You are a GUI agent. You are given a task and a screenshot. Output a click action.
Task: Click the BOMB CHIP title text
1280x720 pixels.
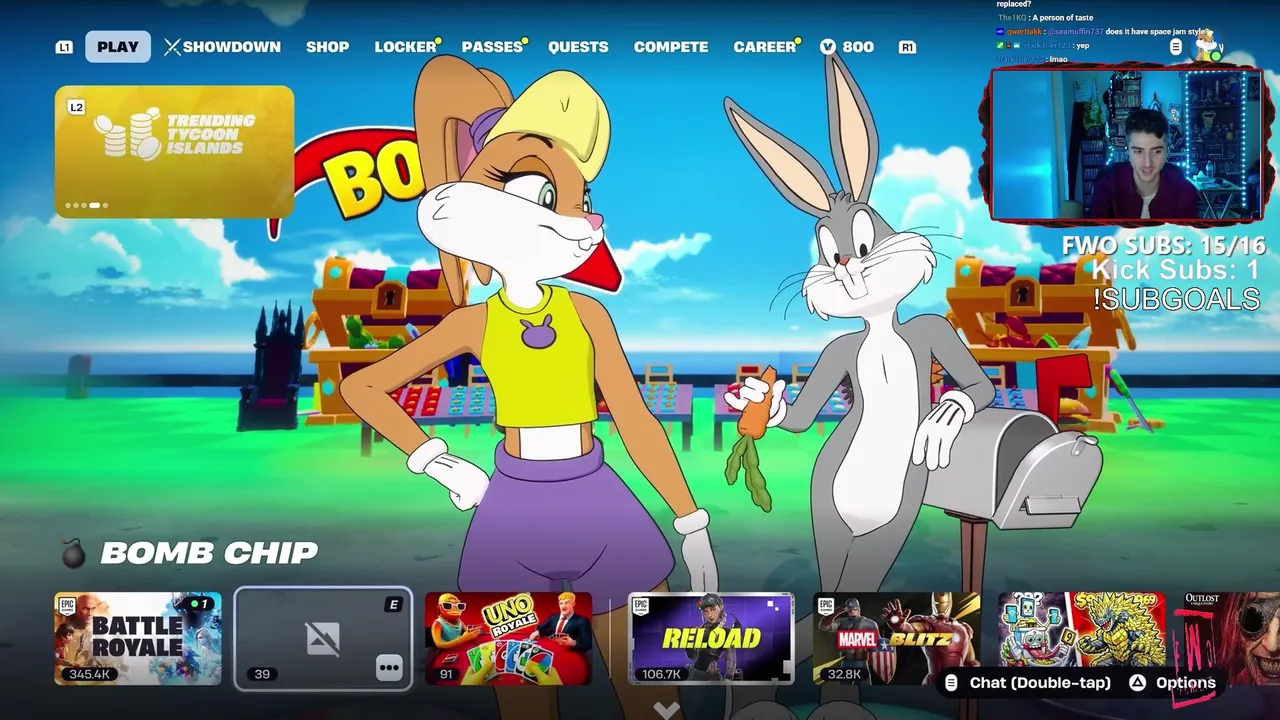tap(209, 552)
